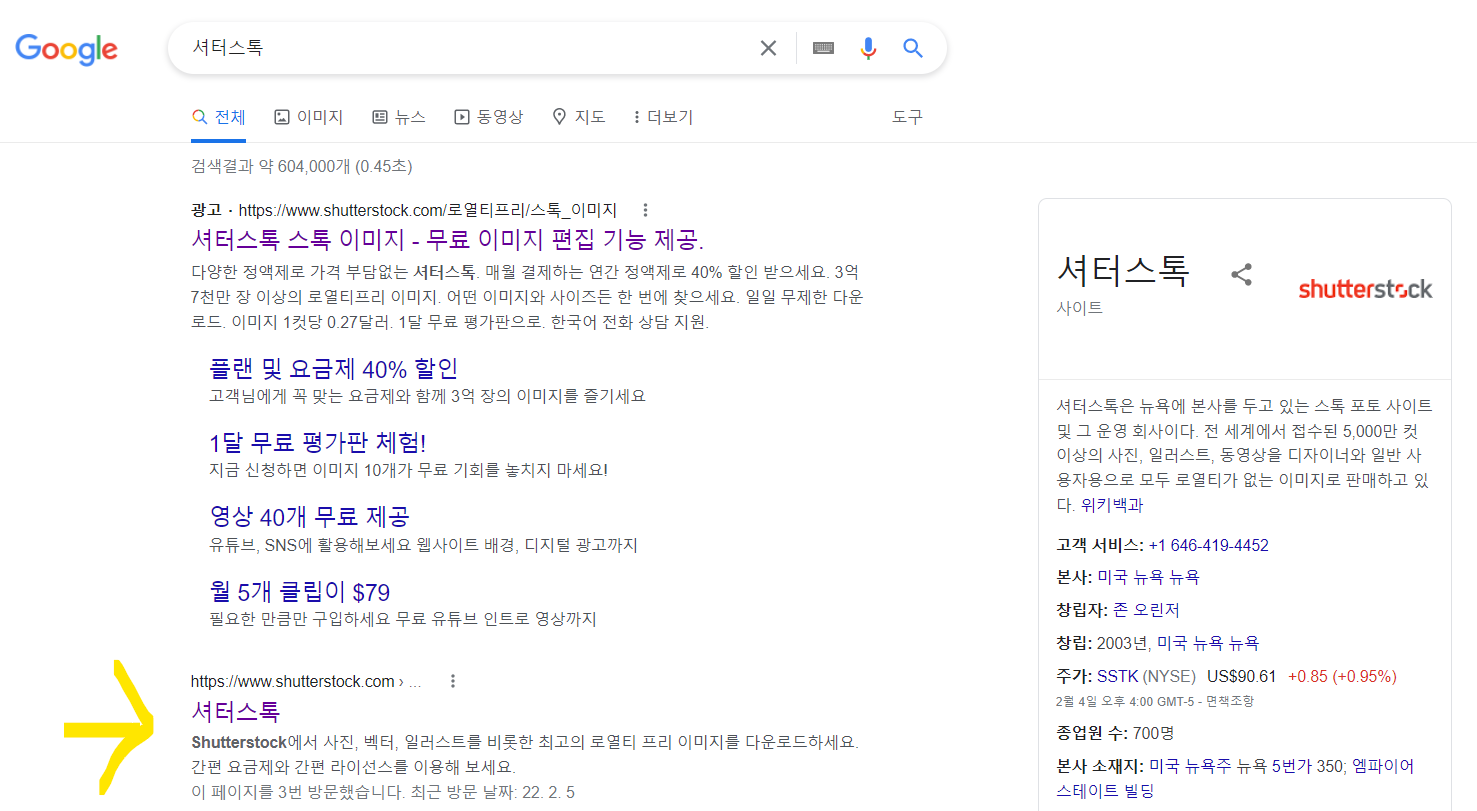Switch to the 동영상 tab
The width and height of the screenshot is (1477, 811).
pyautogui.click(x=488, y=117)
